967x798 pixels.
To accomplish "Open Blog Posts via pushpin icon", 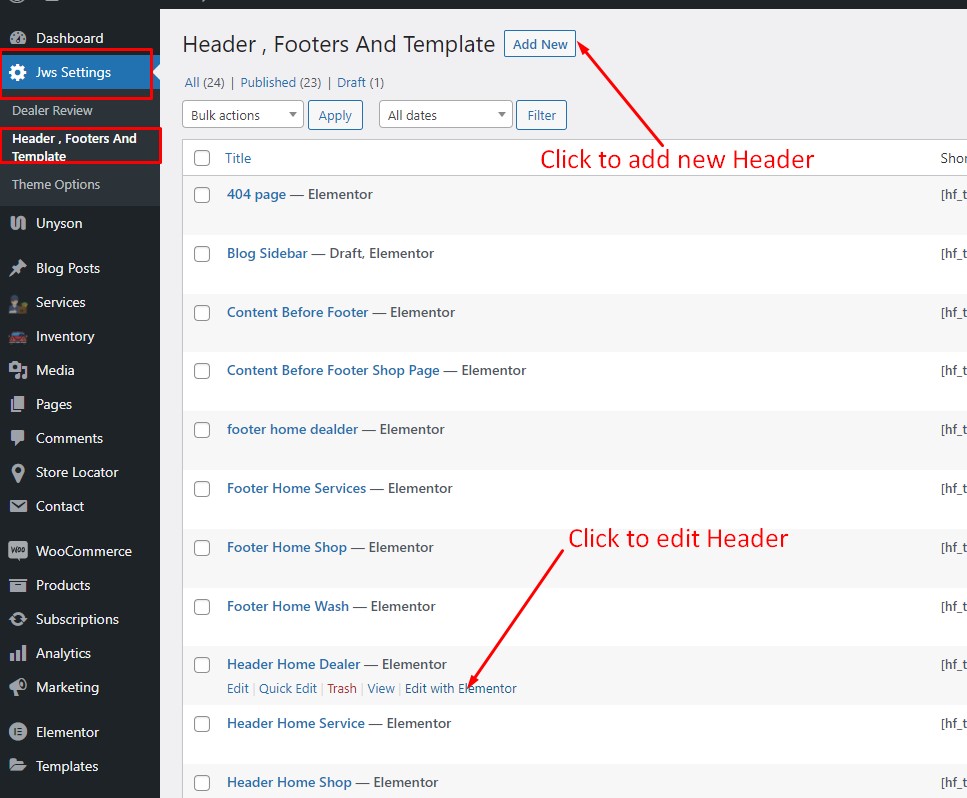I will pyautogui.click(x=17, y=268).
